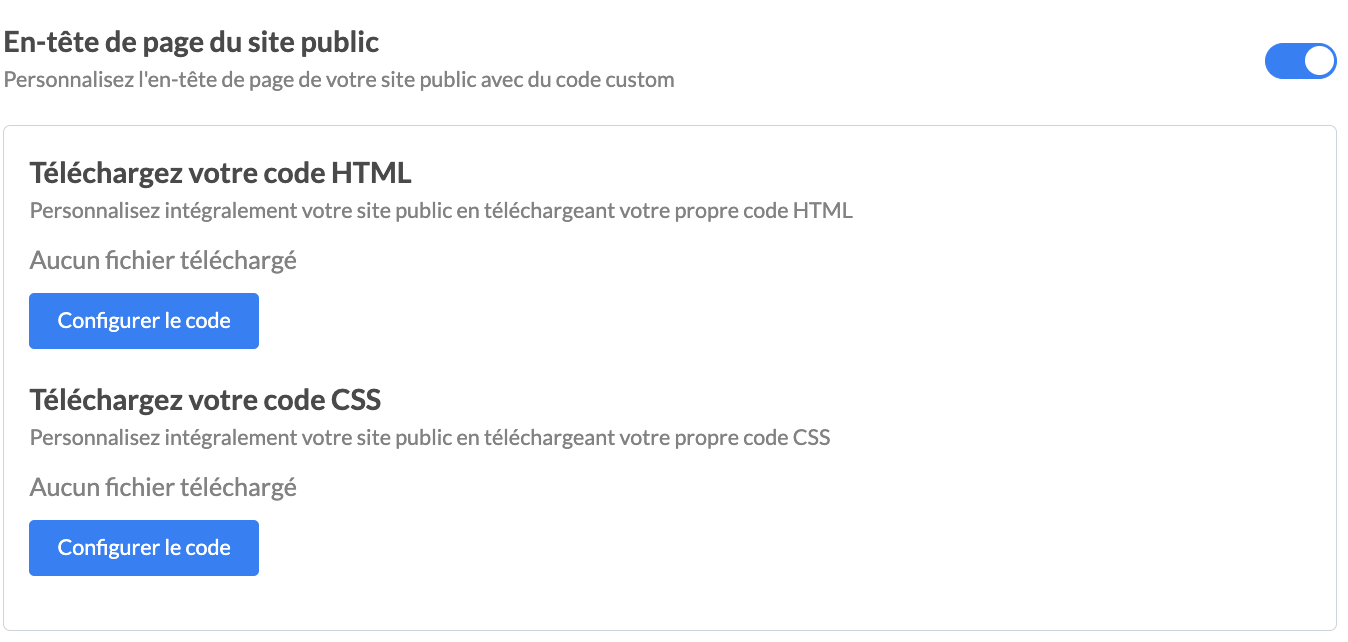Click "Aucun fichier téléchargé" under HTML section
Screen dimensions: 1348x642
coord(163,261)
